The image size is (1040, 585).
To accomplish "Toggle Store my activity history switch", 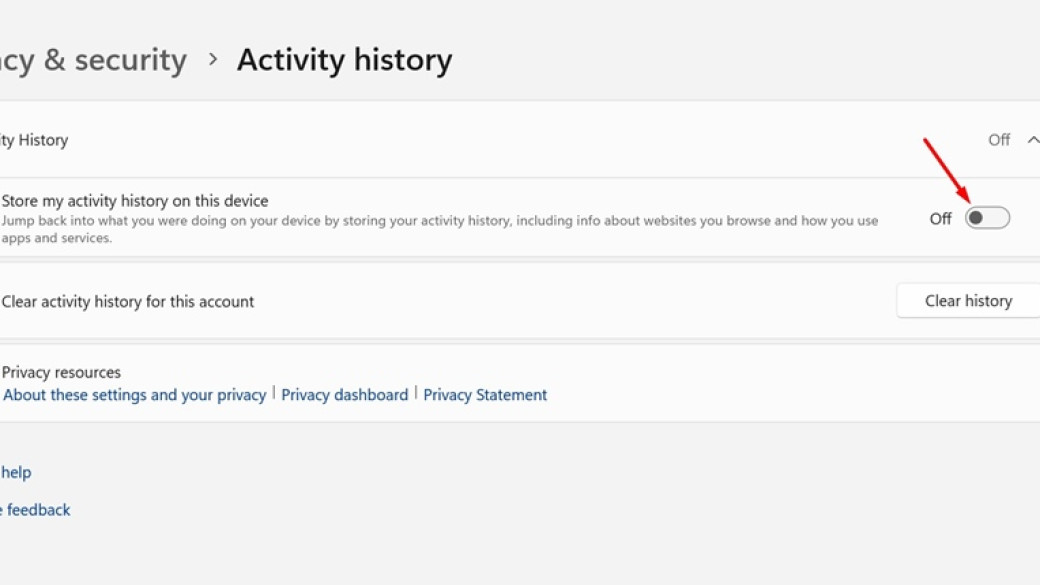I will [x=987, y=218].
